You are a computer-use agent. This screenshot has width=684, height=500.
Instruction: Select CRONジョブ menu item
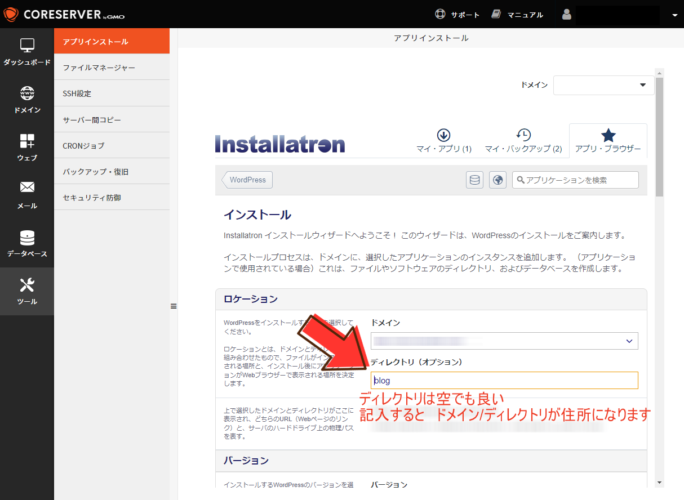pyautogui.click(x=112, y=146)
